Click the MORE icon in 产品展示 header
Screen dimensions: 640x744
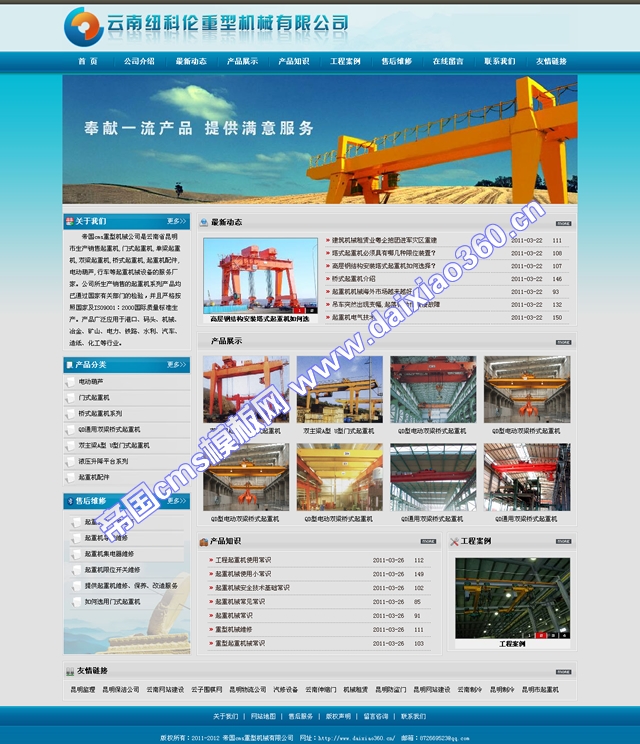pyautogui.click(x=563, y=342)
